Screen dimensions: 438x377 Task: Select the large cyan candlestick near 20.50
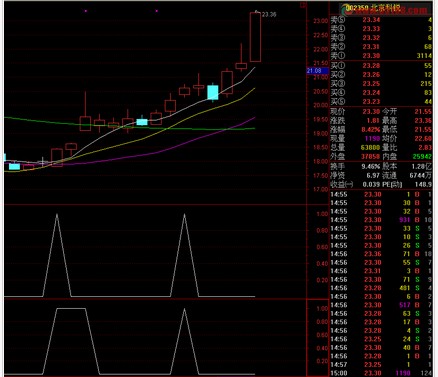point(213,92)
